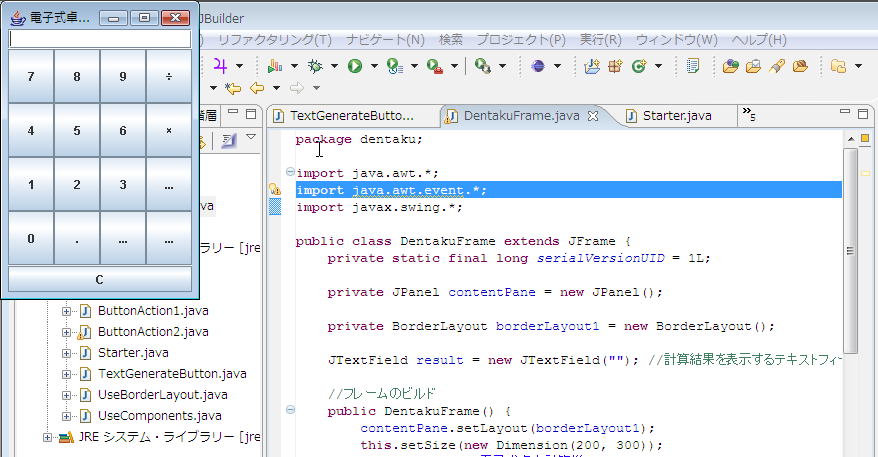Click the External Tools run icon

pyautogui.click(x=434, y=67)
